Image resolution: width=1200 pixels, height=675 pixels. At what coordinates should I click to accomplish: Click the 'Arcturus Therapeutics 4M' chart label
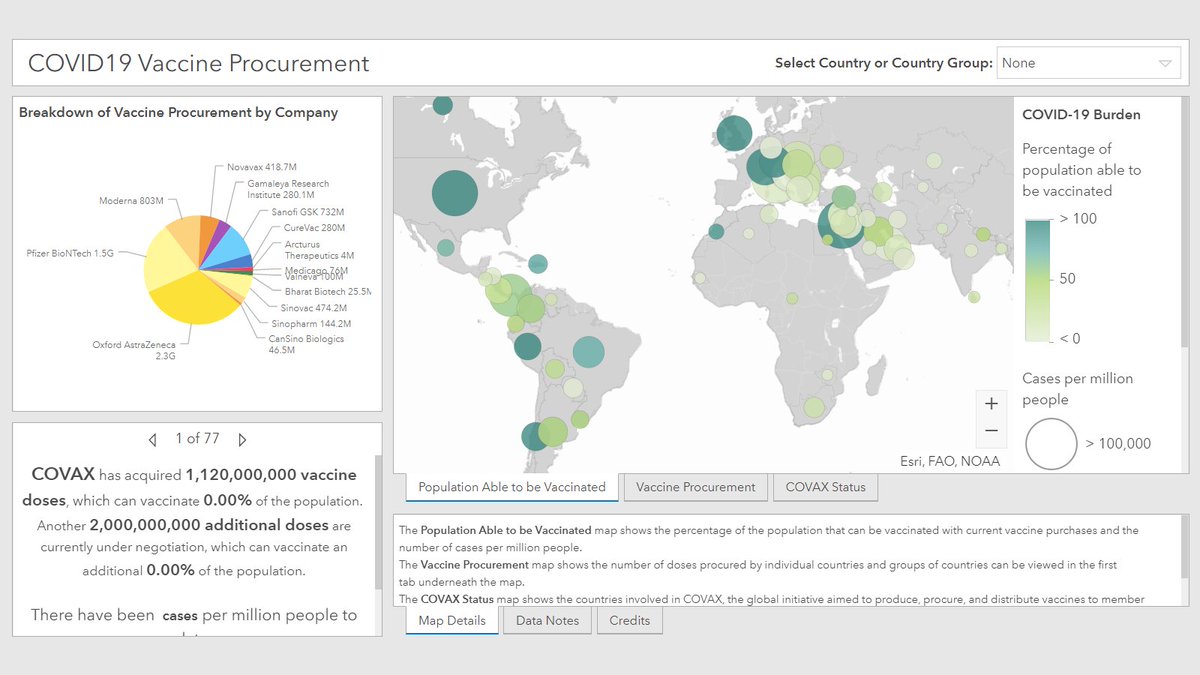pos(319,250)
